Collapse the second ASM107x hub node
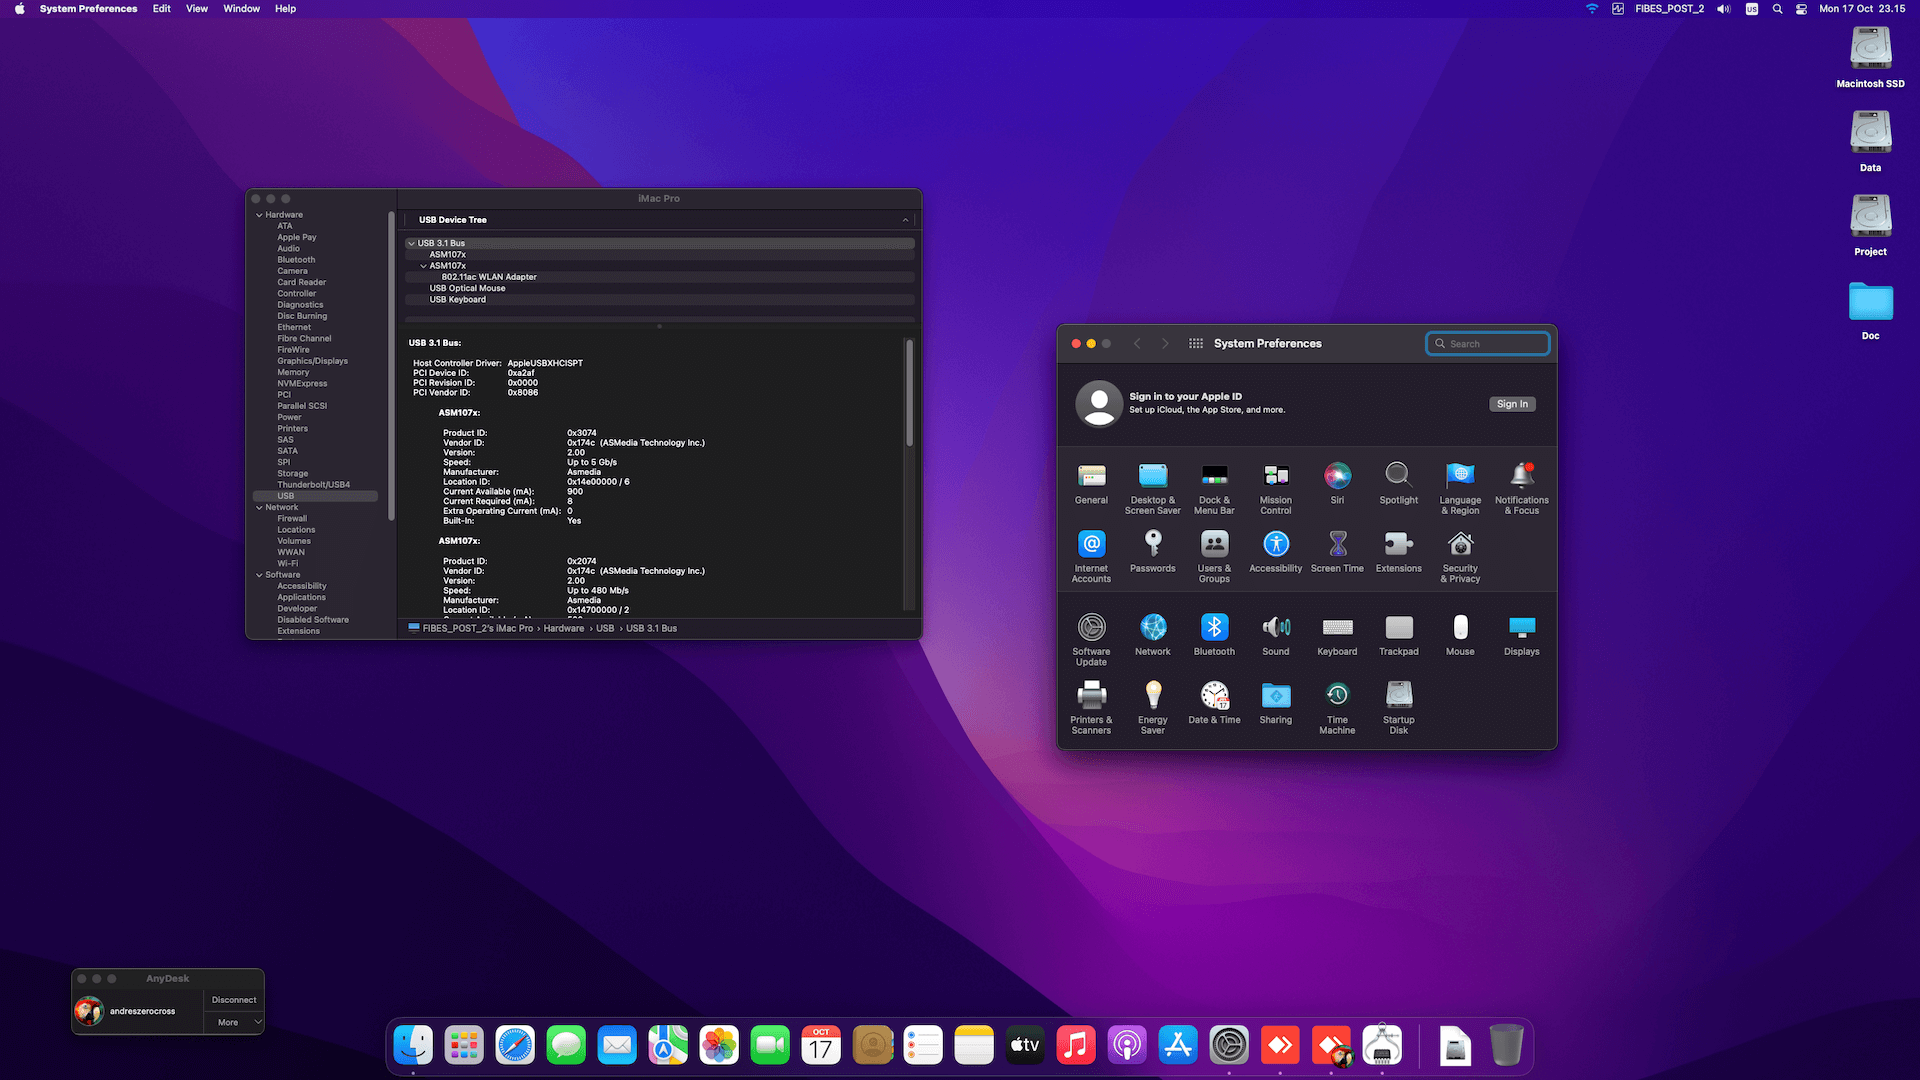The height and width of the screenshot is (1080, 1920). (423, 266)
